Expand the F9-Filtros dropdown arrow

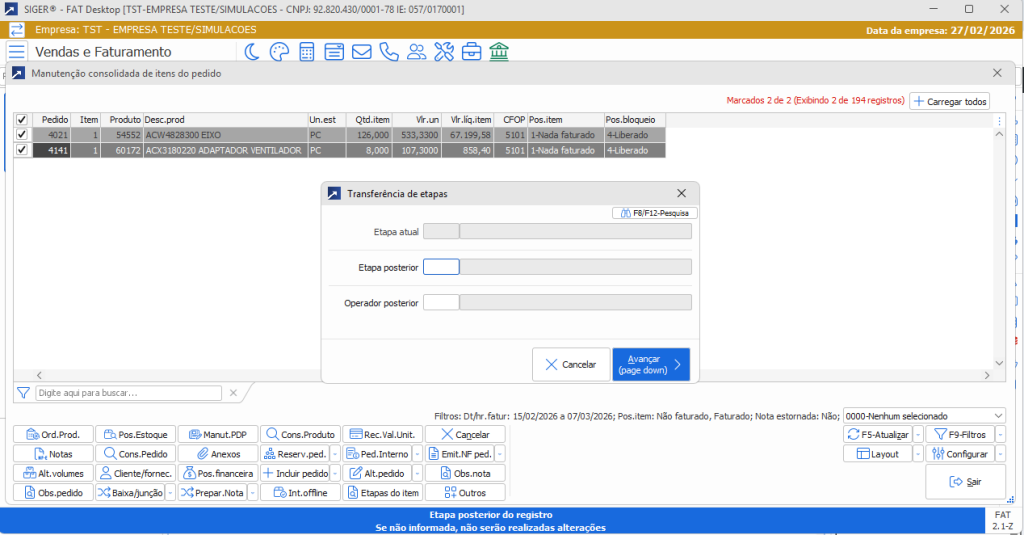tap(1000, 434)
